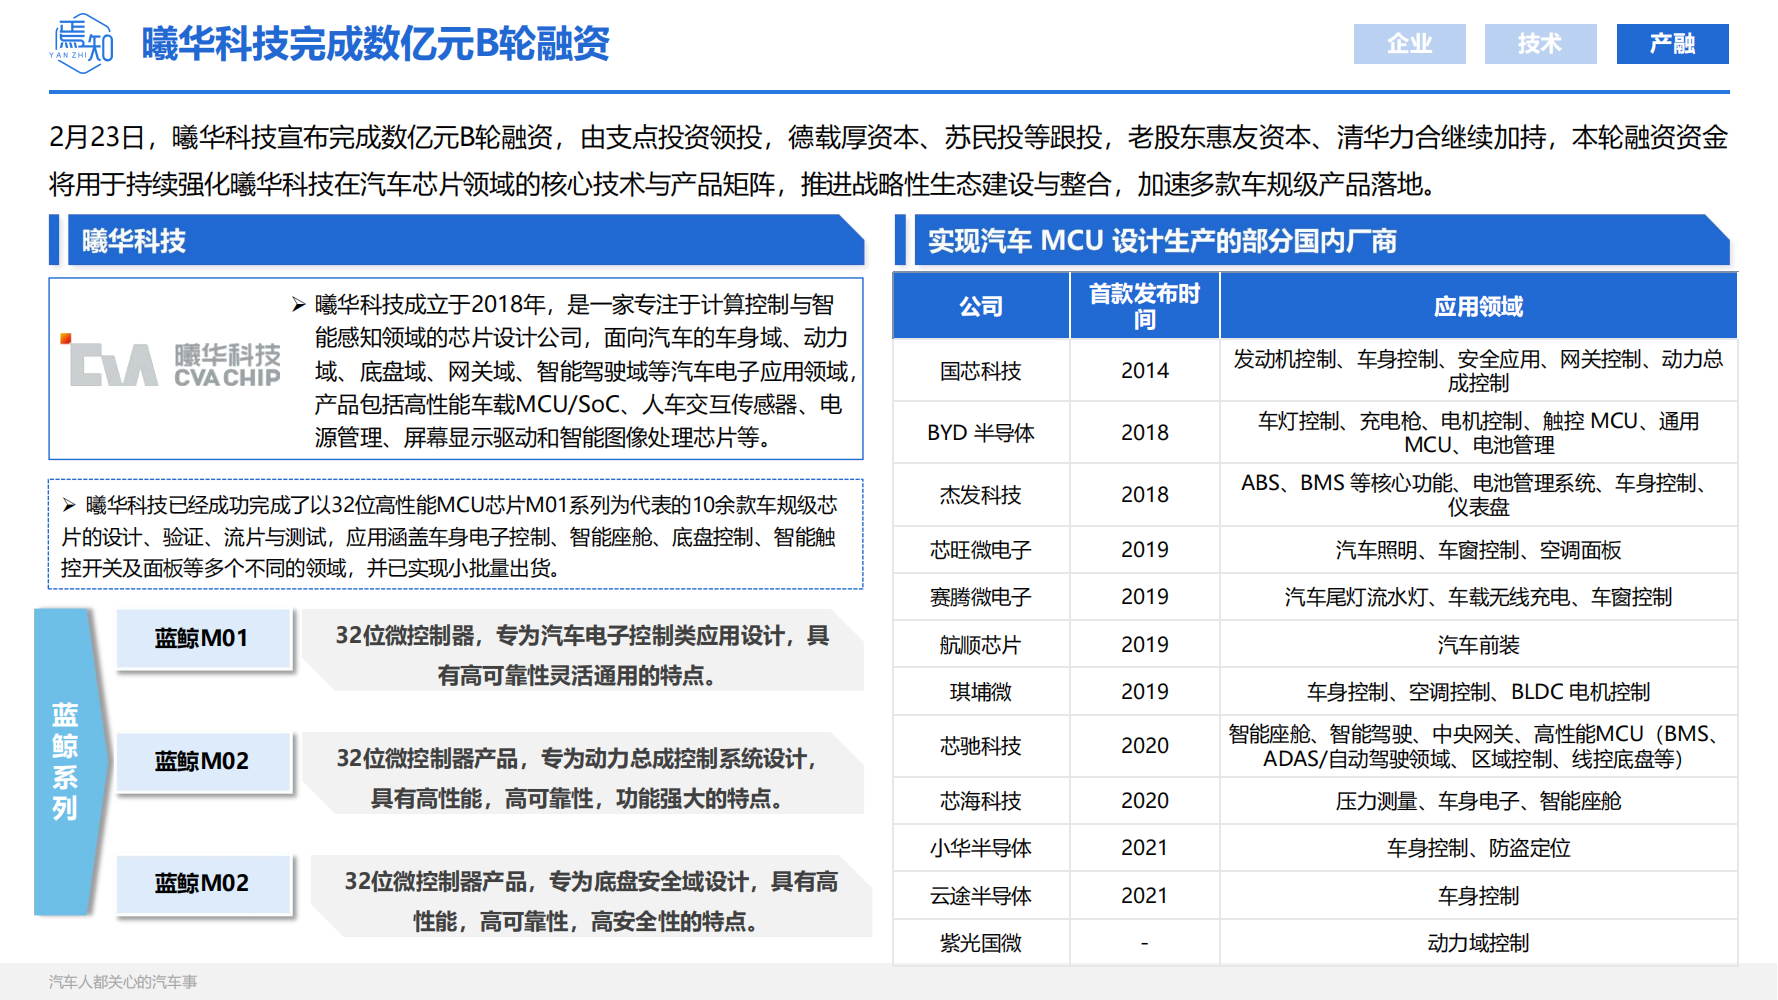
Task: Click the dash year cell for 紫光国微
Action: coord(1145,943)
